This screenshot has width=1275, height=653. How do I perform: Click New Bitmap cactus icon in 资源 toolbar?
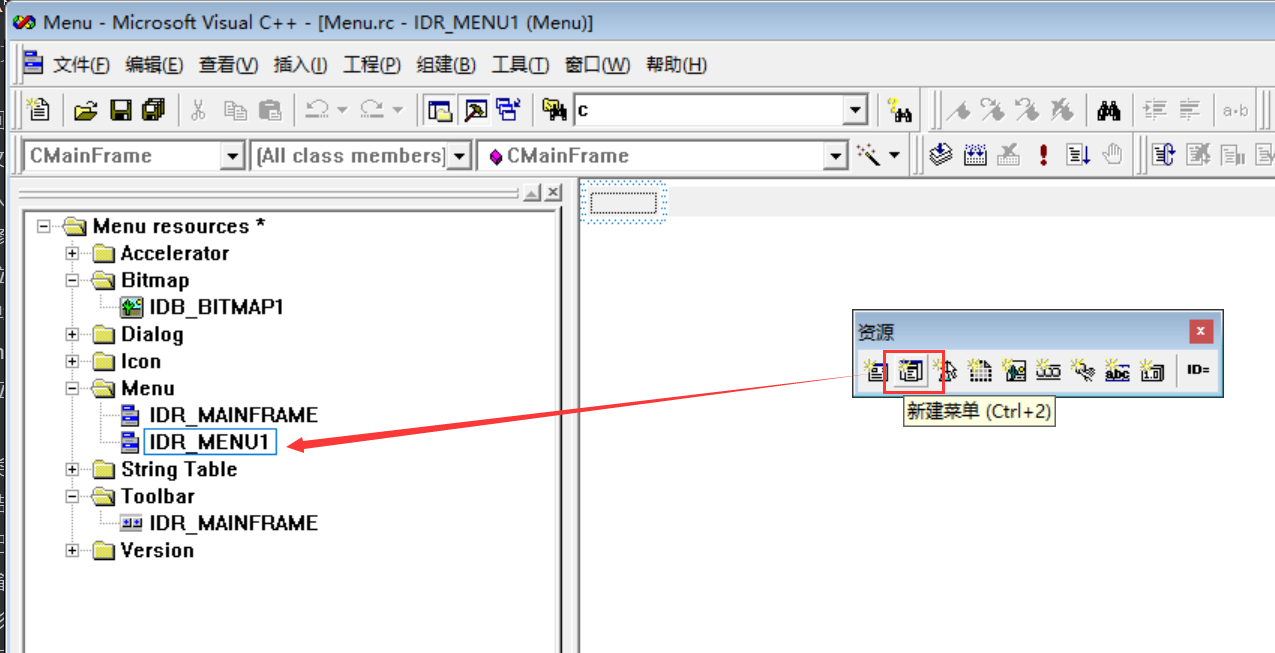[x=1014, y=371]
